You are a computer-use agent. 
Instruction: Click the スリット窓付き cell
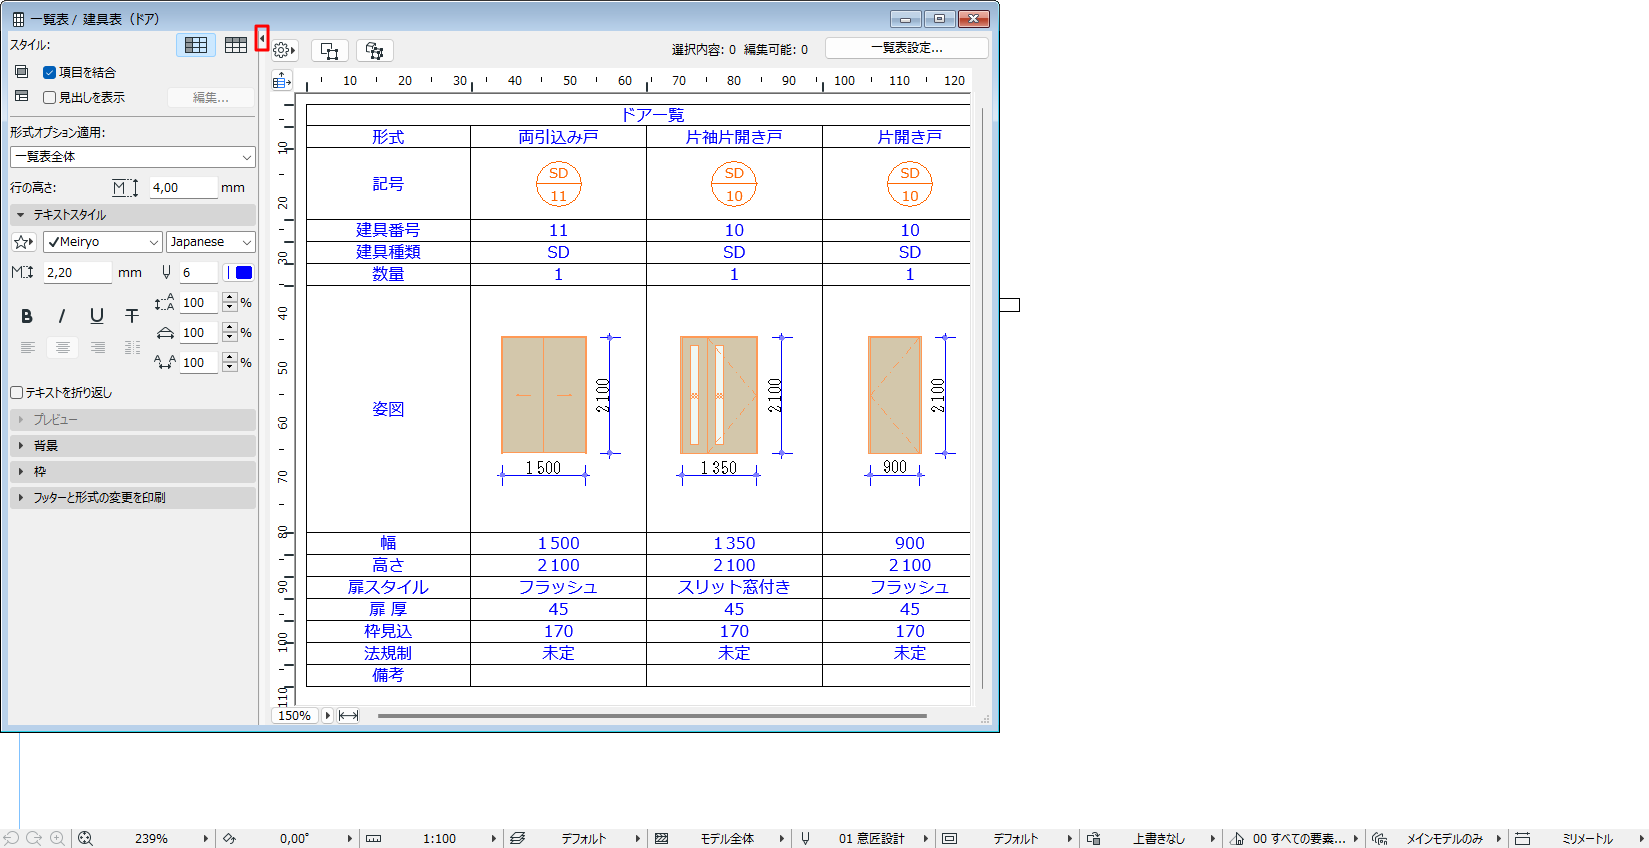734,587
